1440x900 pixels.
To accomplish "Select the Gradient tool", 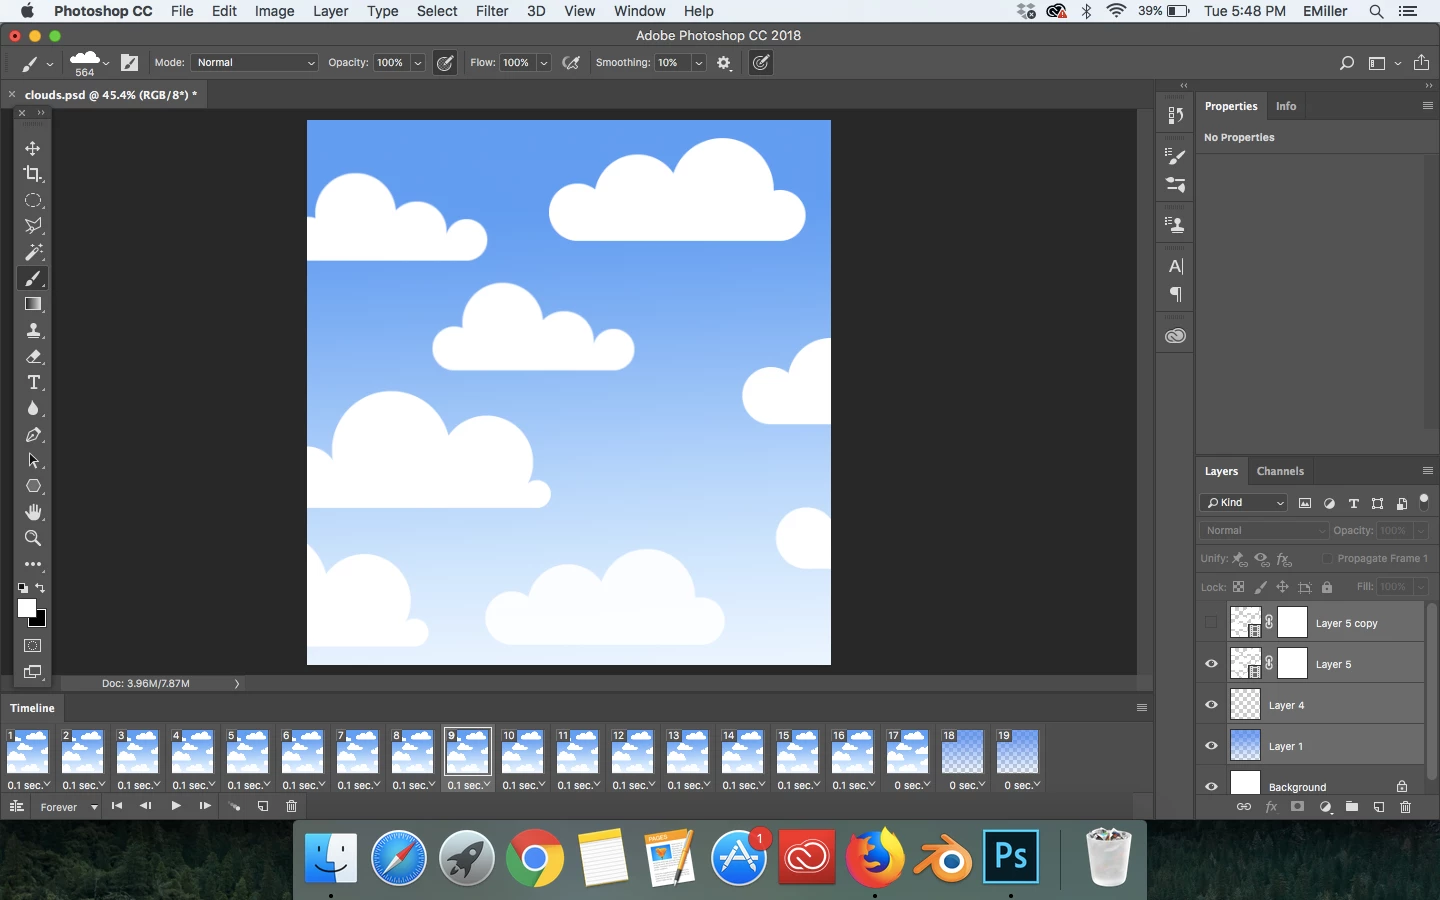I will [x=33, y=304].
